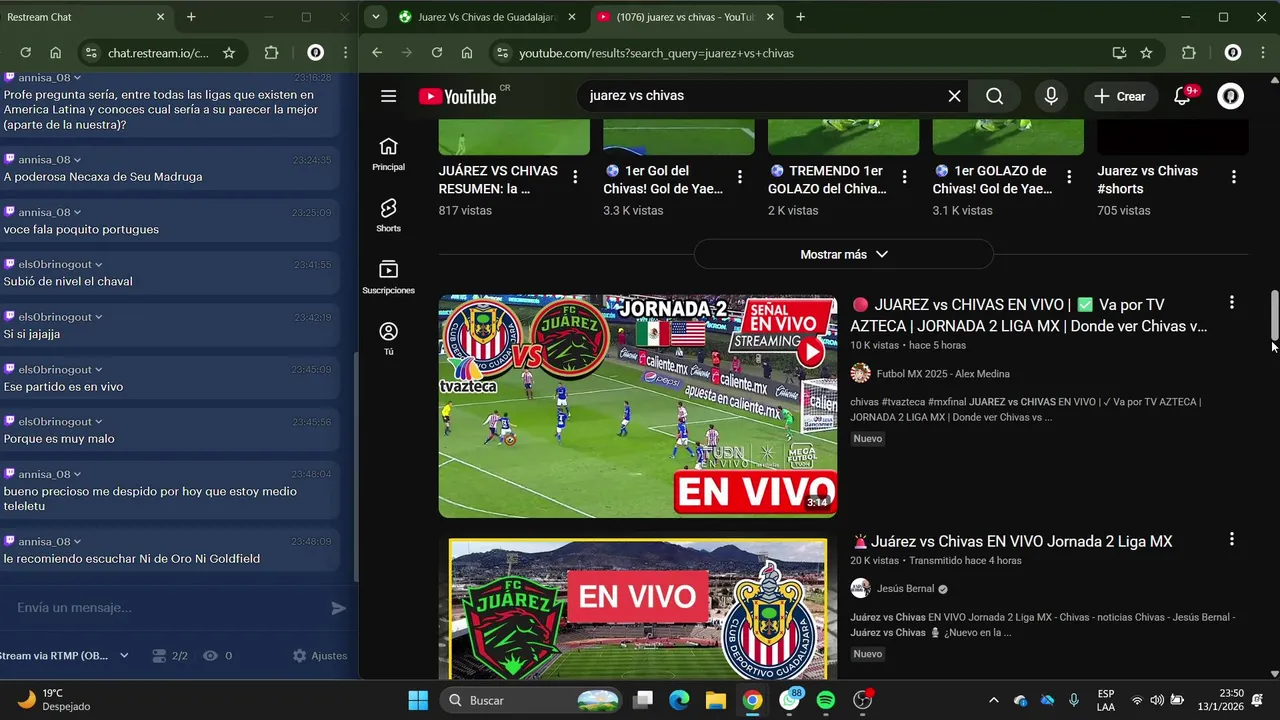Expand Stream via RTMP dropdown
This screenshot has width=1280, height=720.
124,656
